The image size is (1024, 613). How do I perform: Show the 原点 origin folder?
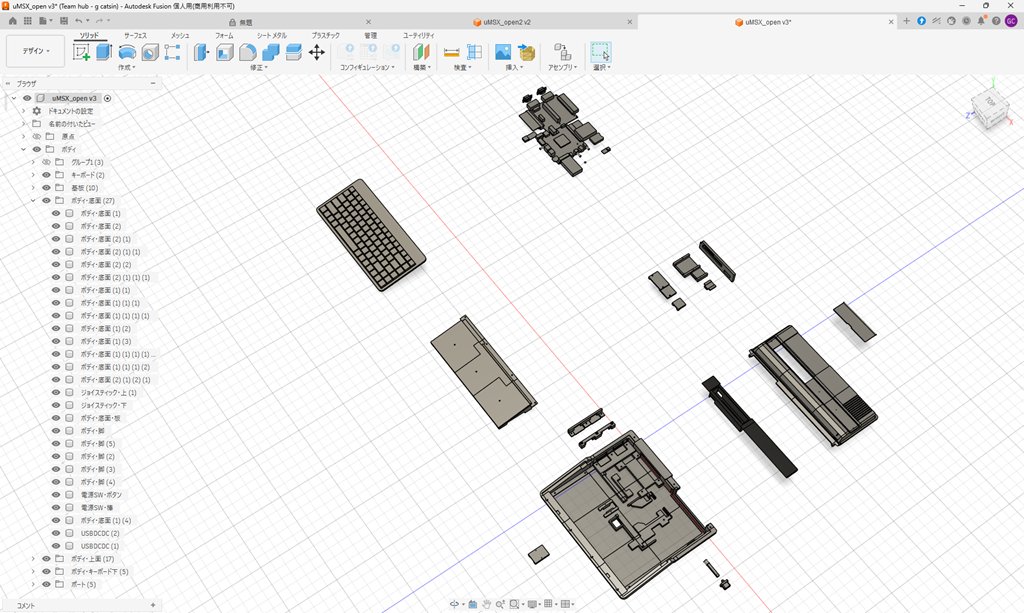pyautogui.click(x=37, y=136)
